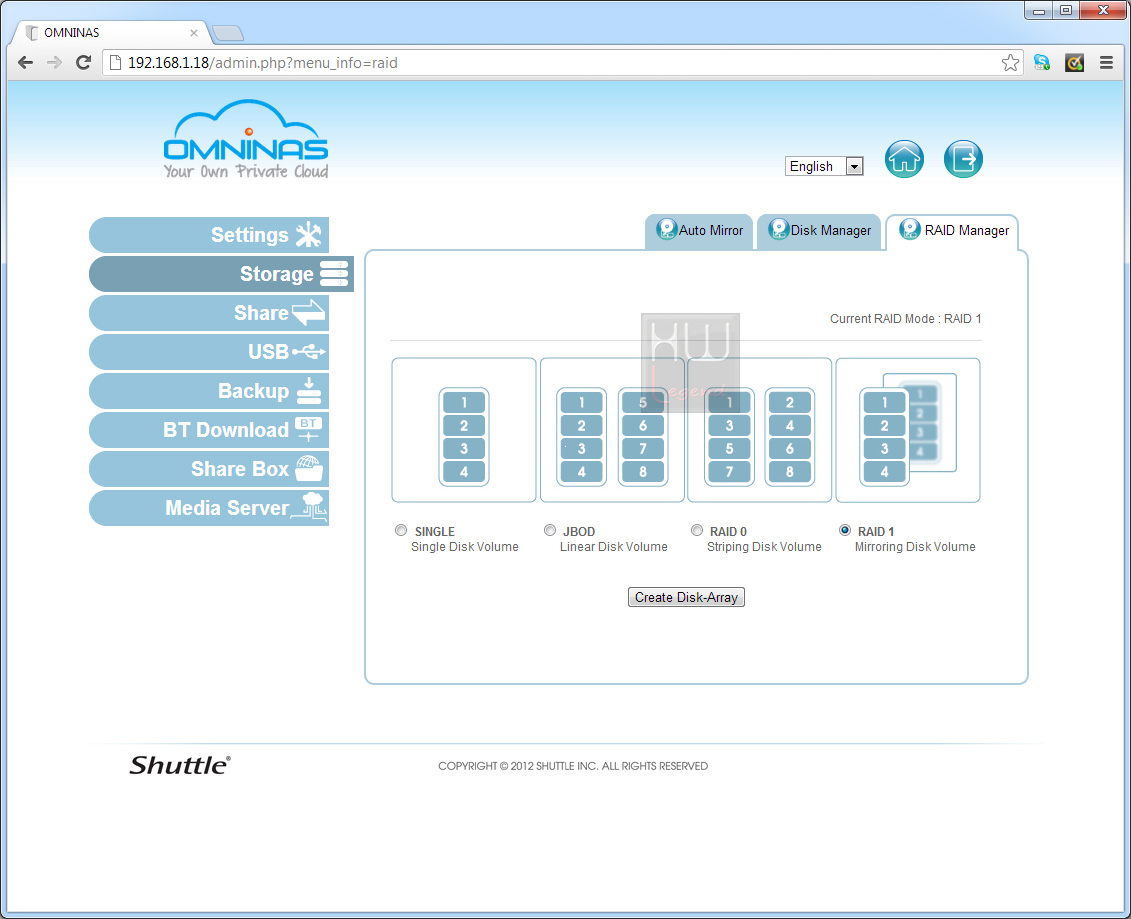Select the OMNINAS browser tab
Screen dimensions: 1131x919
click(112, 33)
